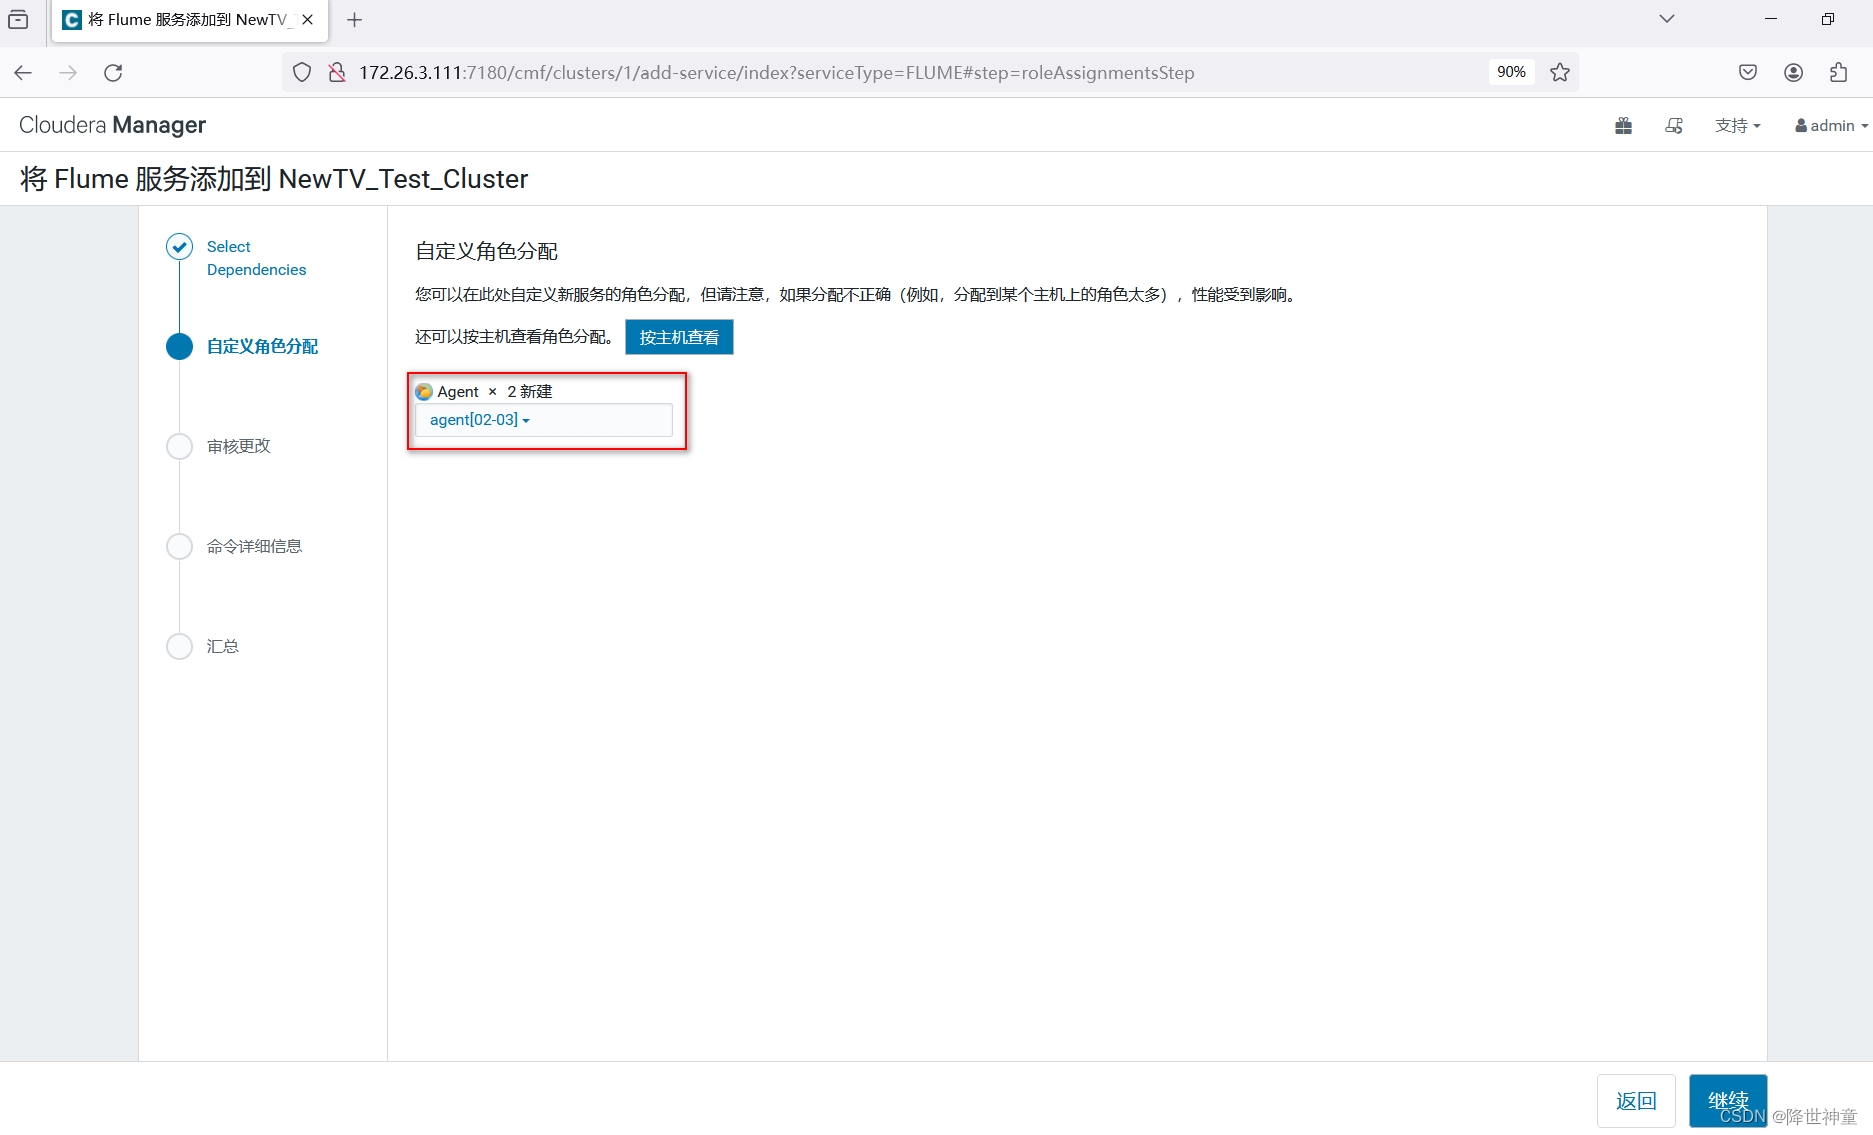Open a new browser tab
This screenshot has width=1873, height=1135.
(x=354, y=19)
